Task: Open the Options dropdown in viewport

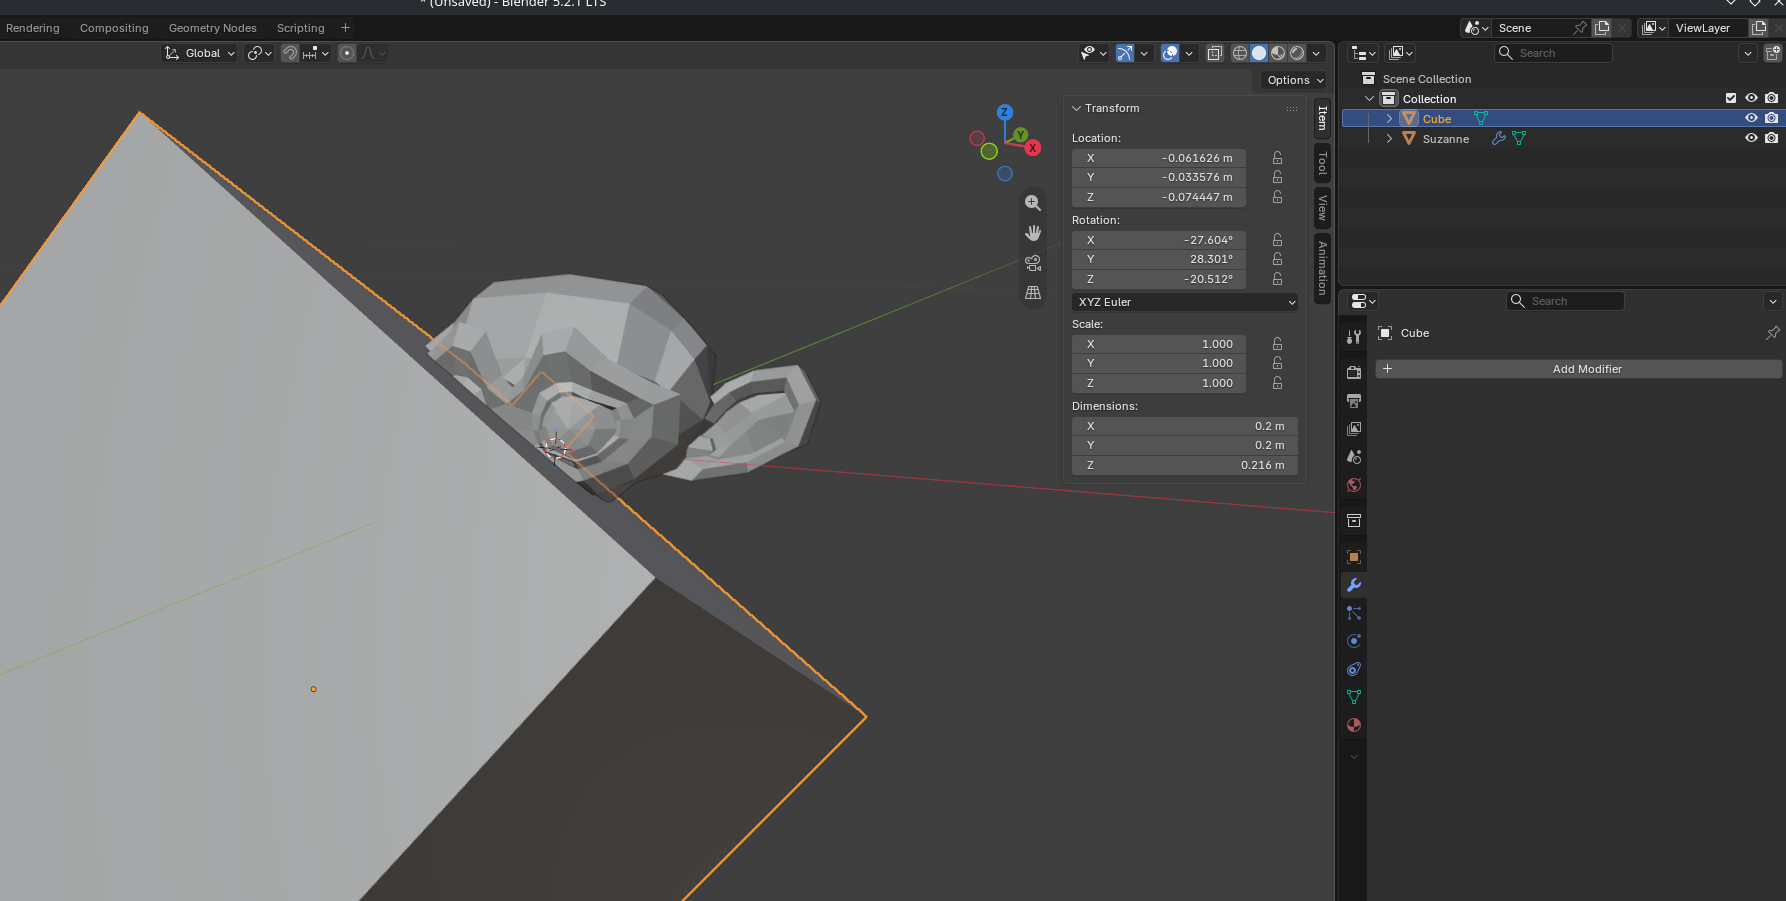Action: tap(1295, 80)
